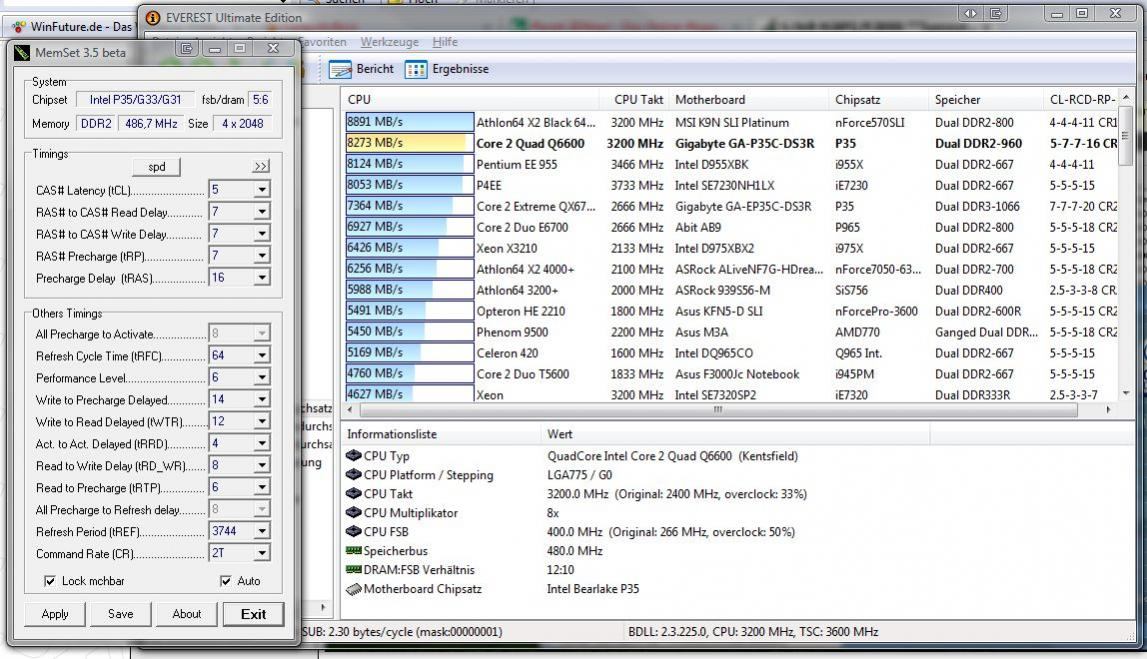Click the CPU Takt chip icon
1147x659 pixels.
[x=353, y=494]
